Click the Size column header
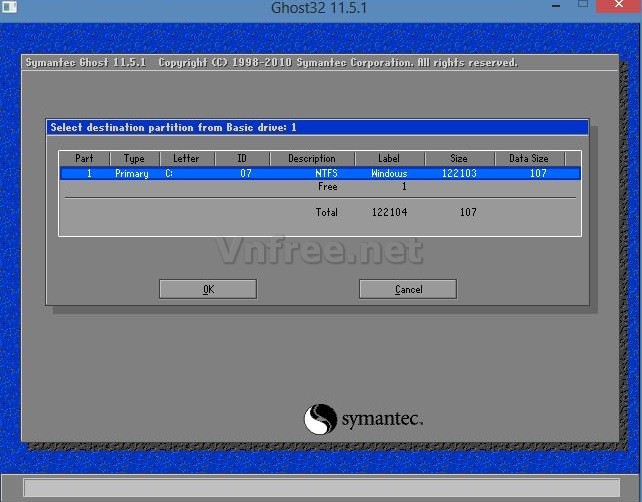The width and height of the screenshot is (642, 502). [x=459, y=158]
